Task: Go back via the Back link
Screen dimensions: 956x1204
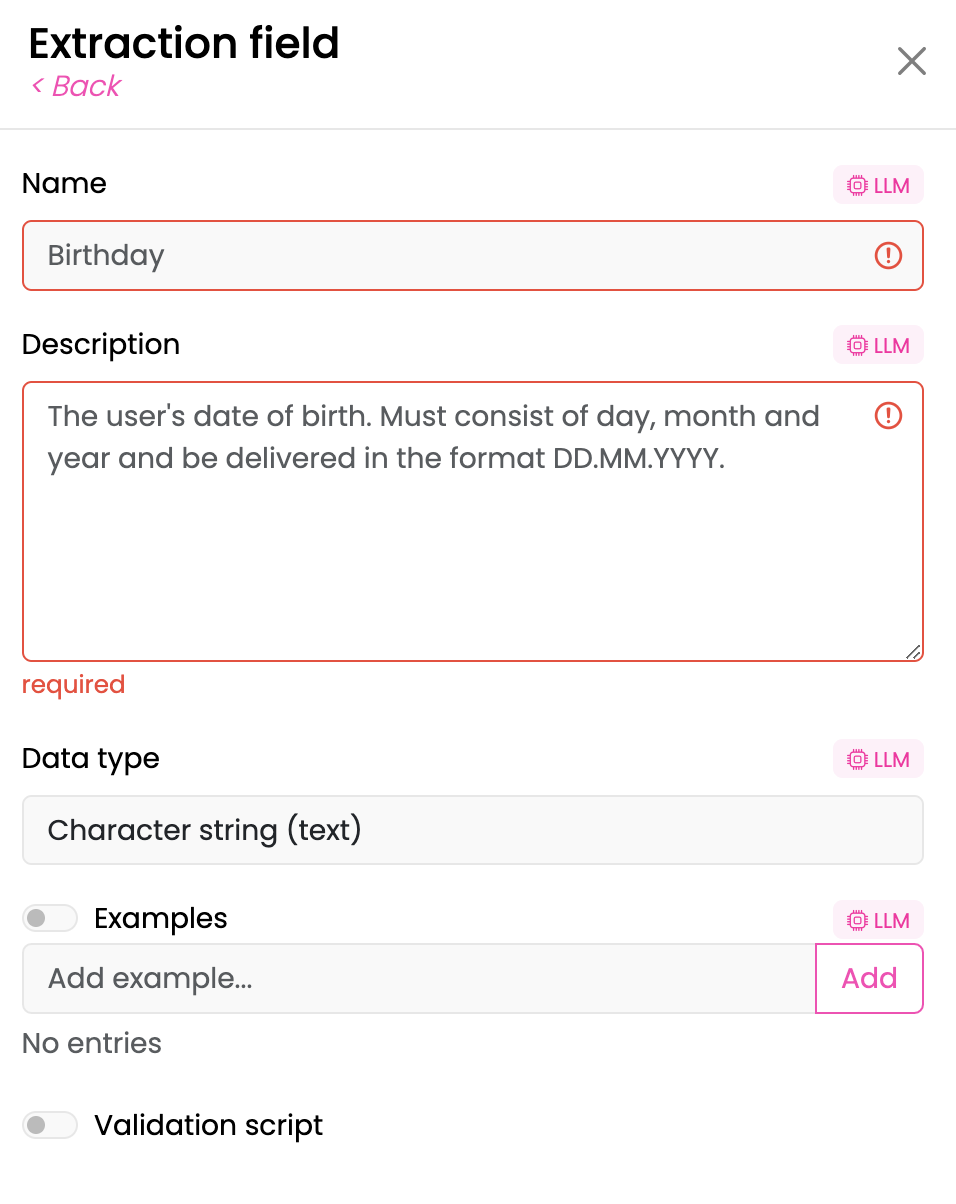Action: pos(76,86)
